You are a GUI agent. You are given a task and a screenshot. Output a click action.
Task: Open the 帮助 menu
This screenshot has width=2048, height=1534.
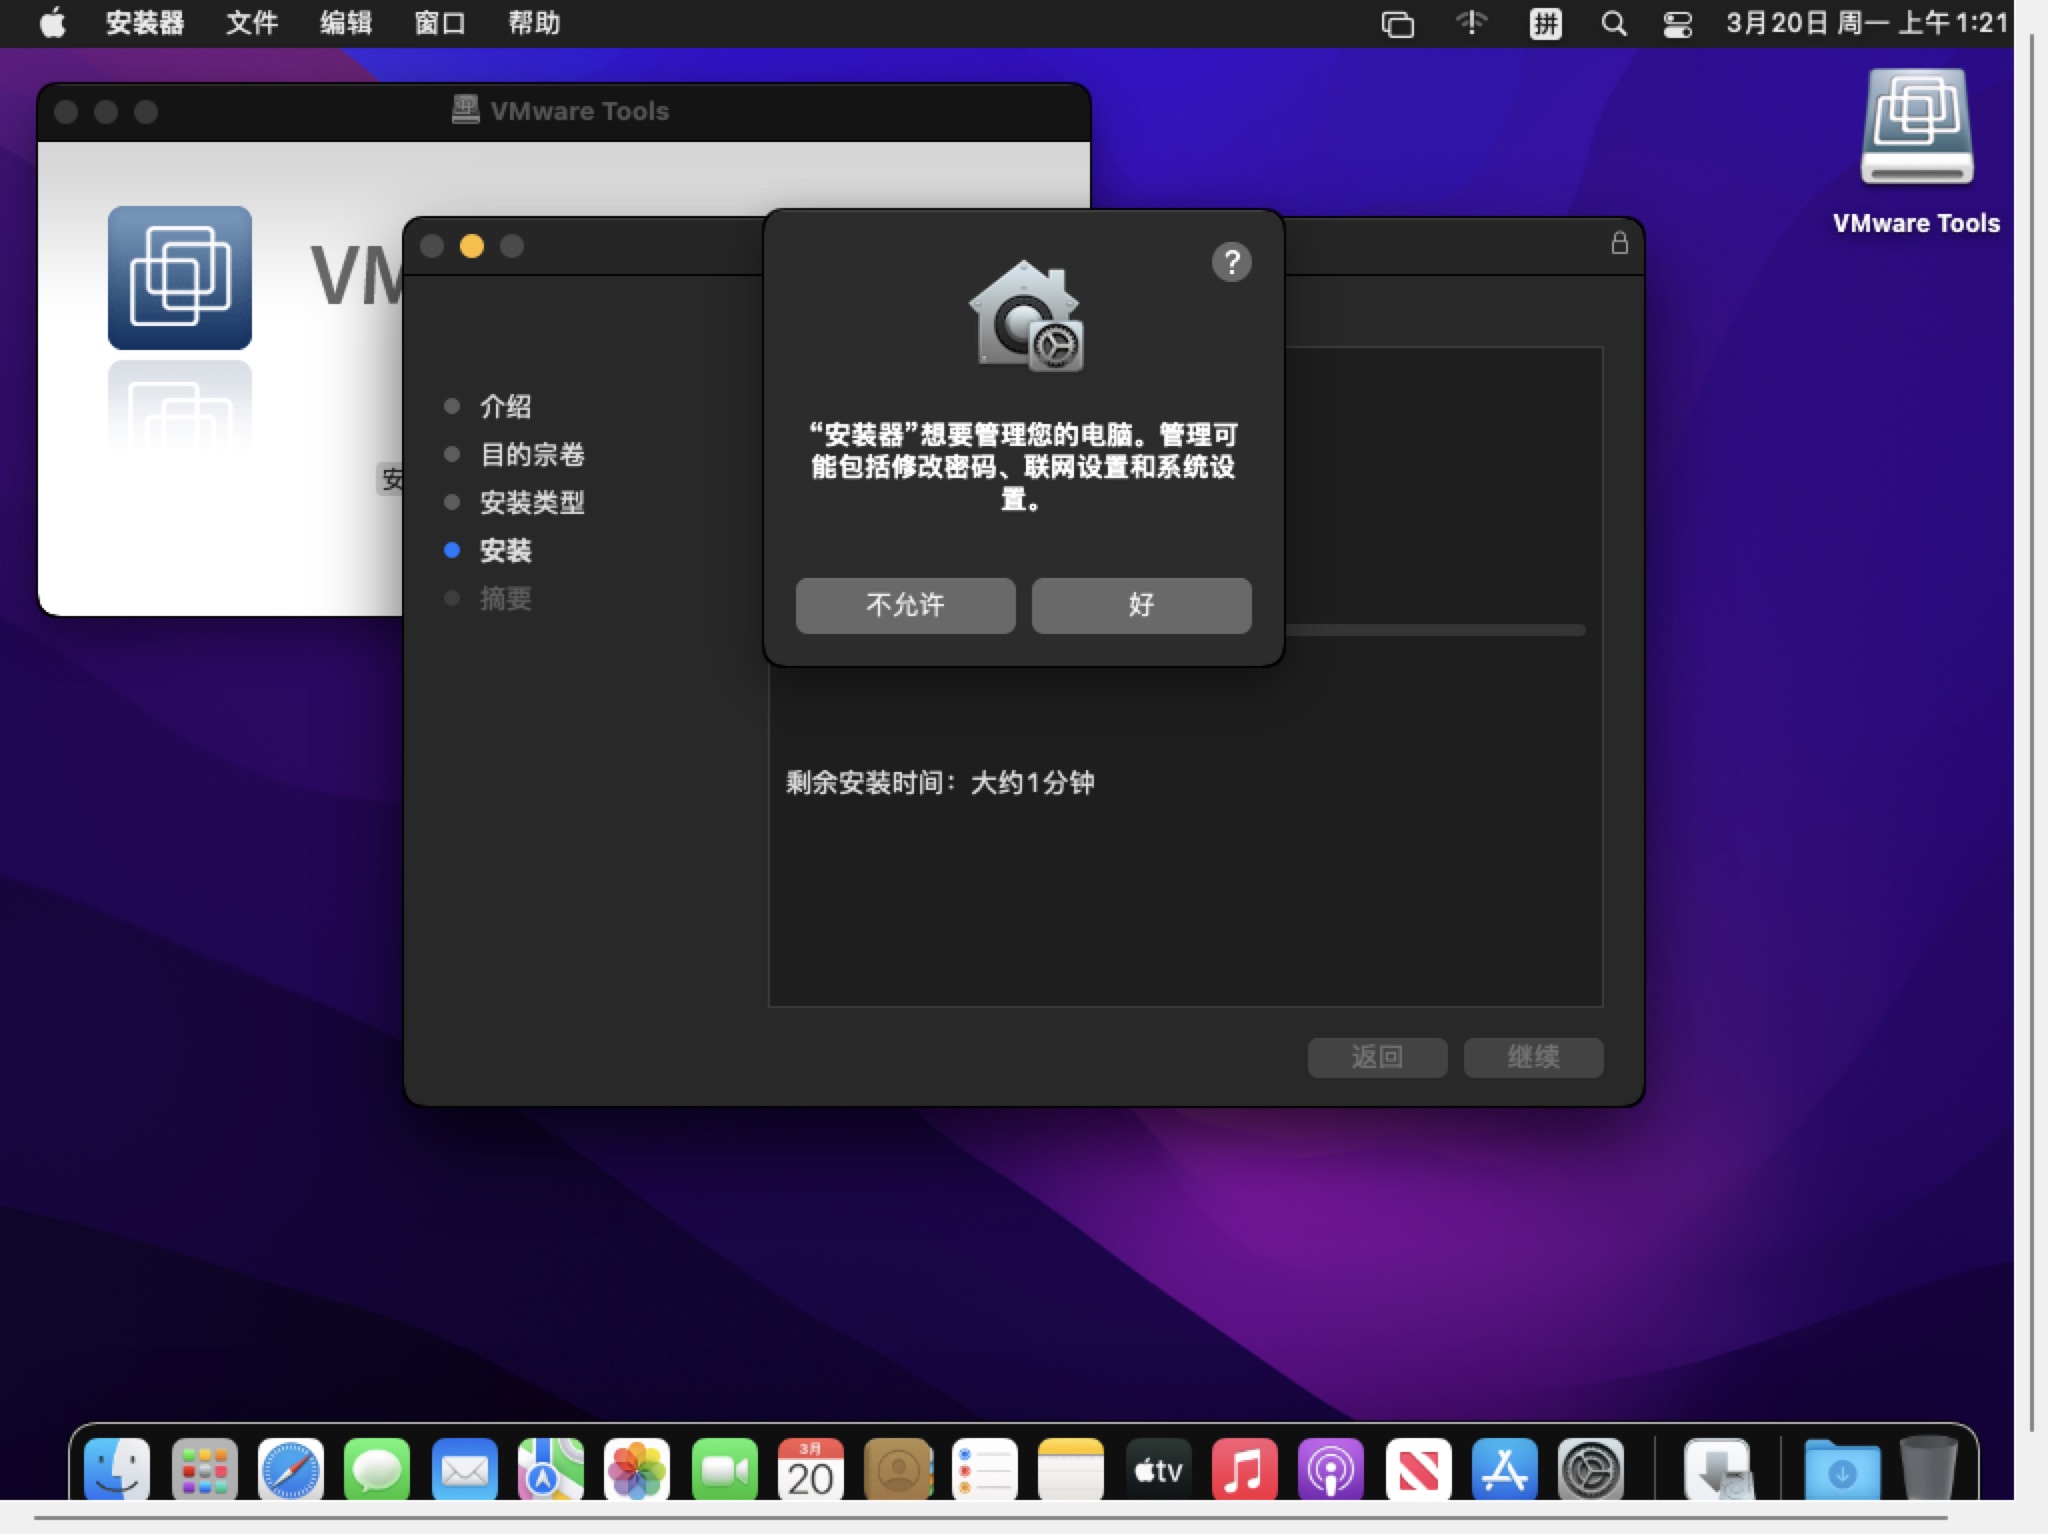click(x=534, y=23)
